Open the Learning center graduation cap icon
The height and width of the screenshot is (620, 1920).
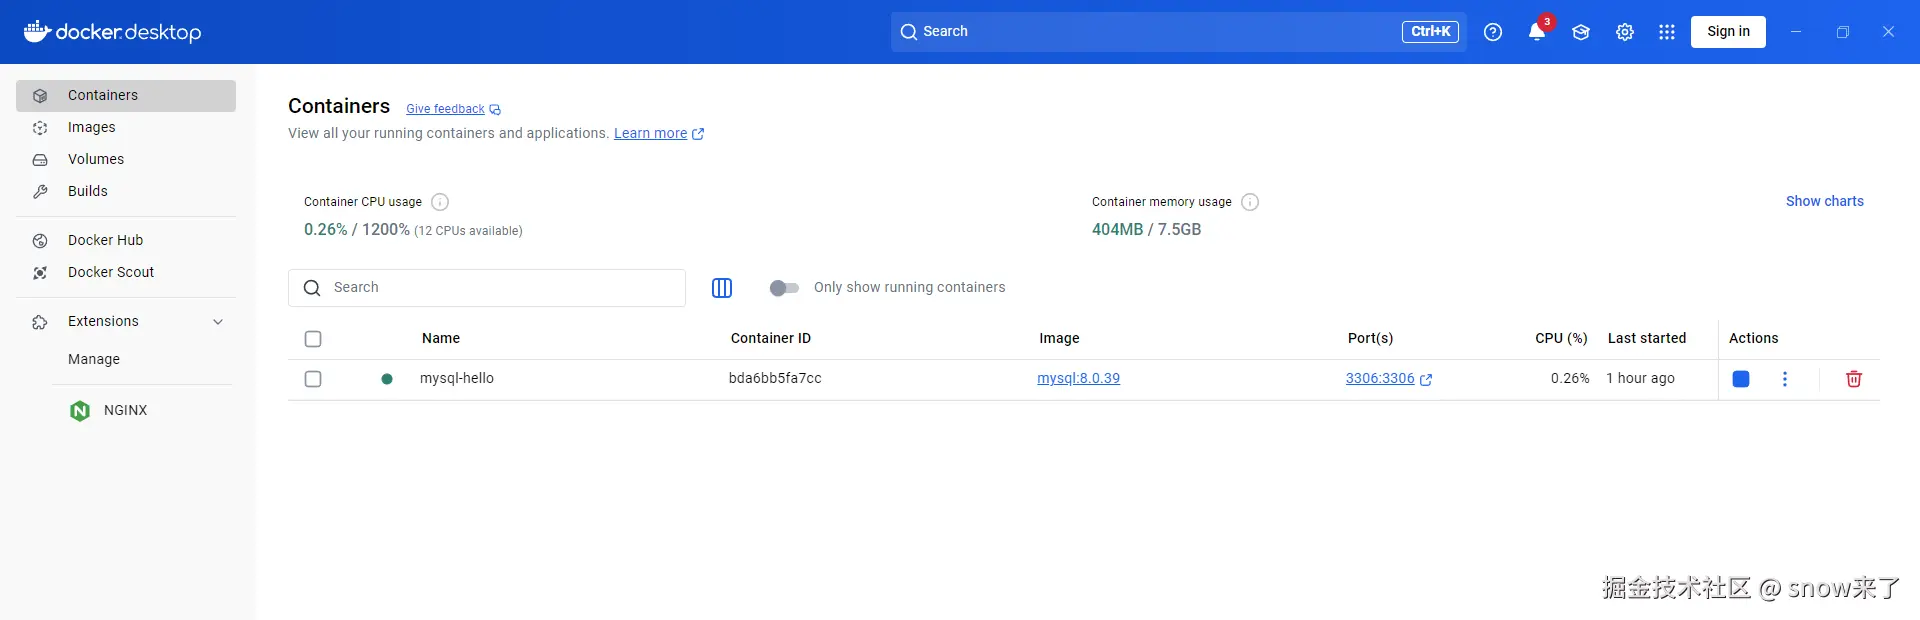1581,32
